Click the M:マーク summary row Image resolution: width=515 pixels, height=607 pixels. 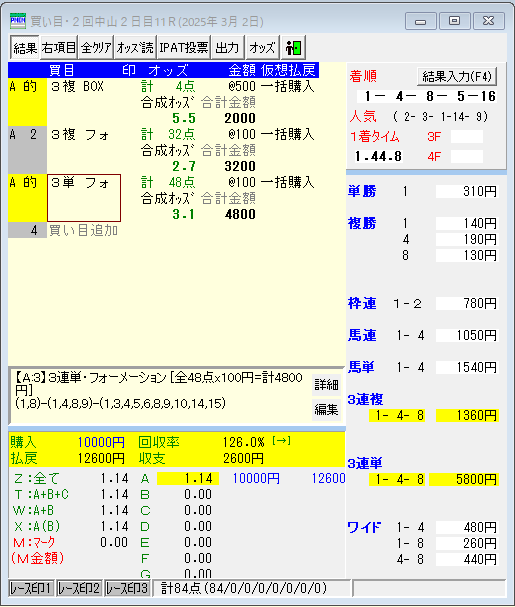pos(70,542)
